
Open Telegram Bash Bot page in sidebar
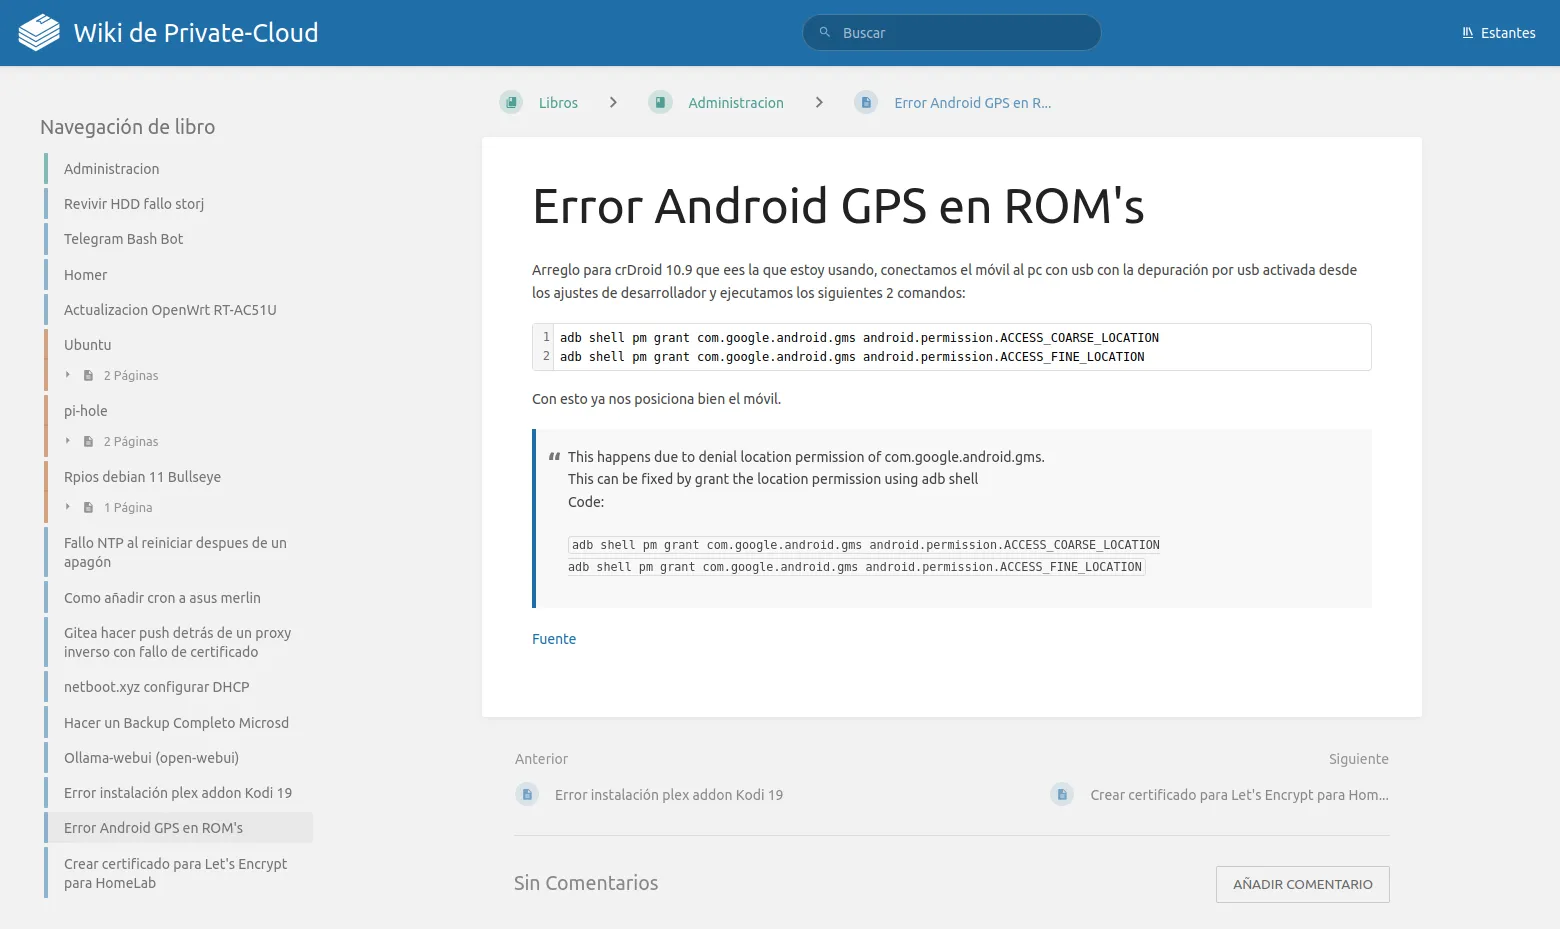(123, 239)
